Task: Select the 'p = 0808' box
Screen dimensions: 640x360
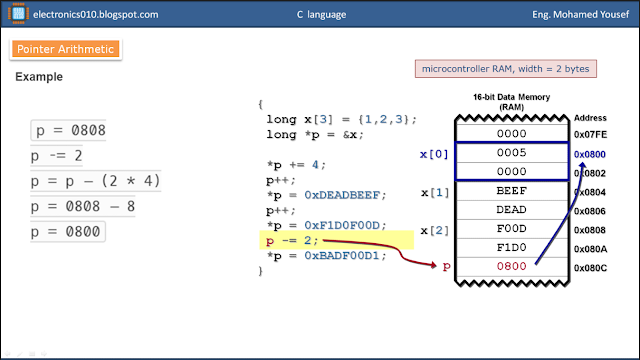Action: pyautogui.click(x=68, y=130)
